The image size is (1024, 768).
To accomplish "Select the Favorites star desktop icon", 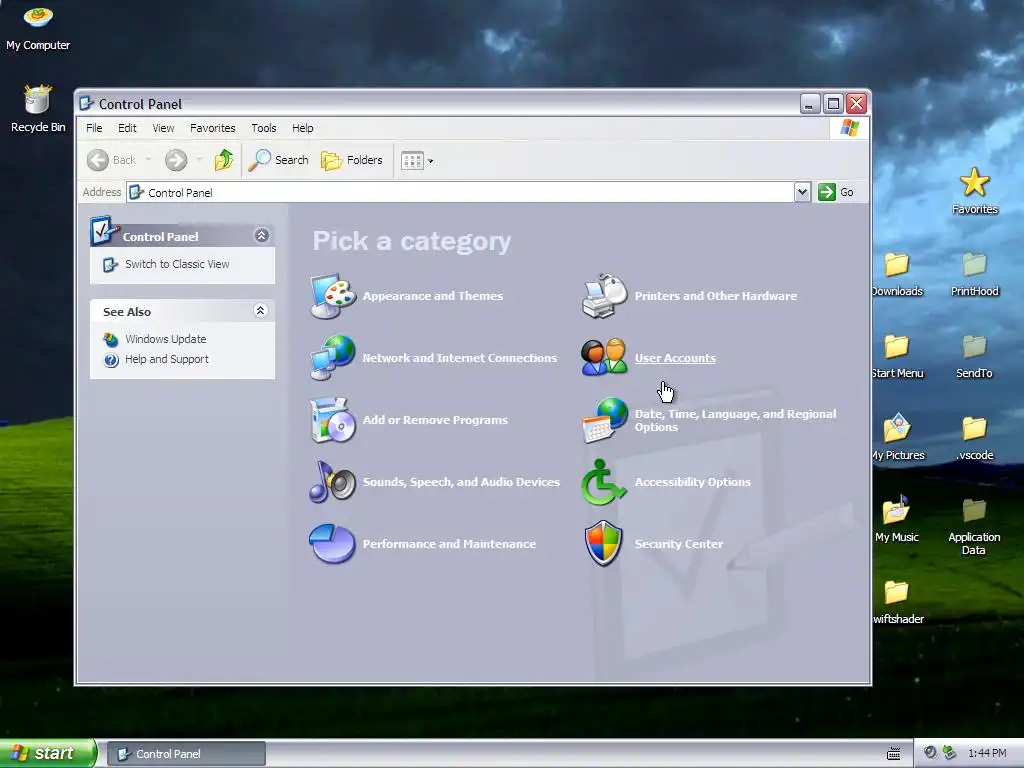I will pos(974,191).
